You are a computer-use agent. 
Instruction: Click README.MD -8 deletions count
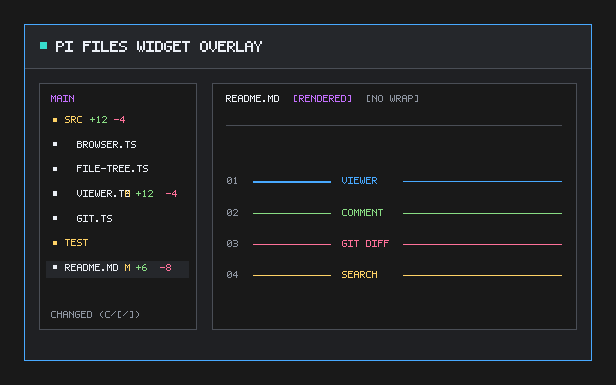(165, 268)
